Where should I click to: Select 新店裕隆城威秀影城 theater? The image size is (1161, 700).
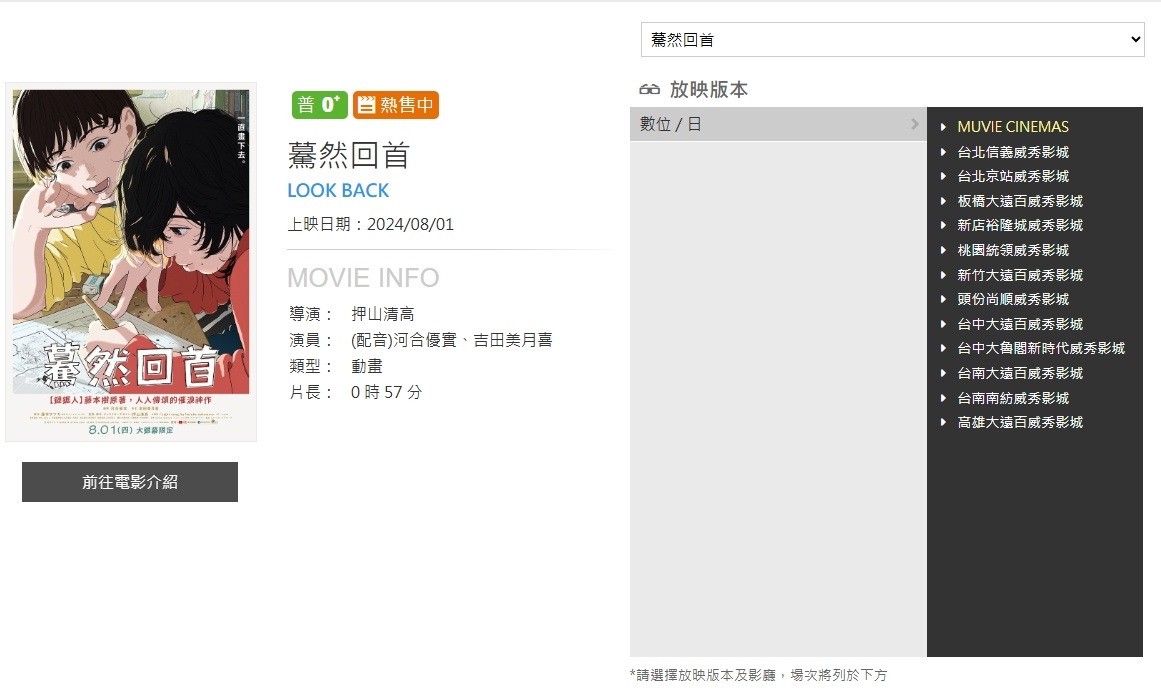(1020, 225)
